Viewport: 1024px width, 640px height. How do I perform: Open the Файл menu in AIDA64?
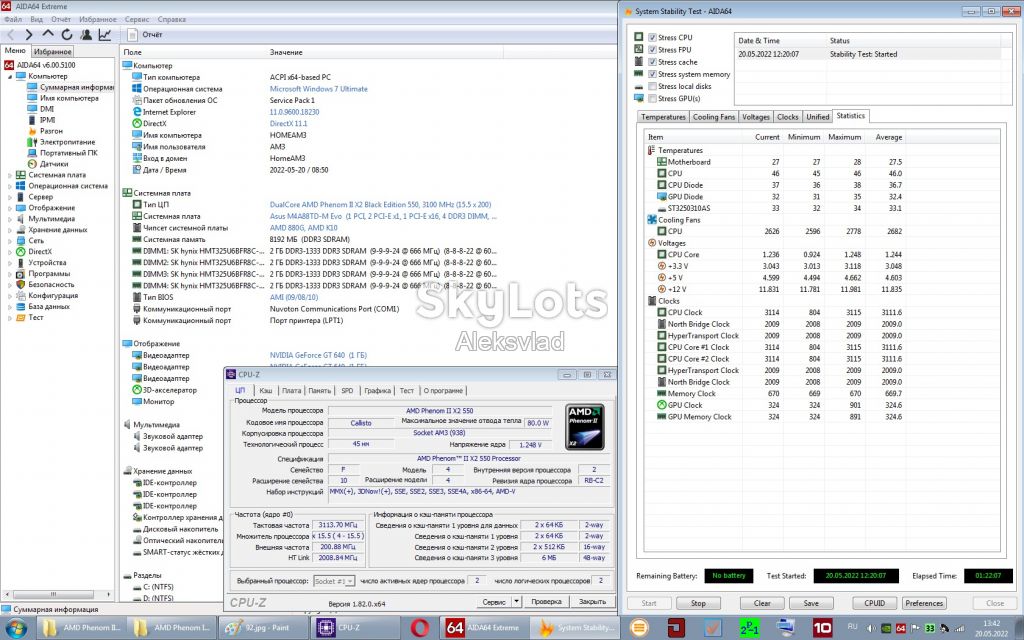[12, 20]
